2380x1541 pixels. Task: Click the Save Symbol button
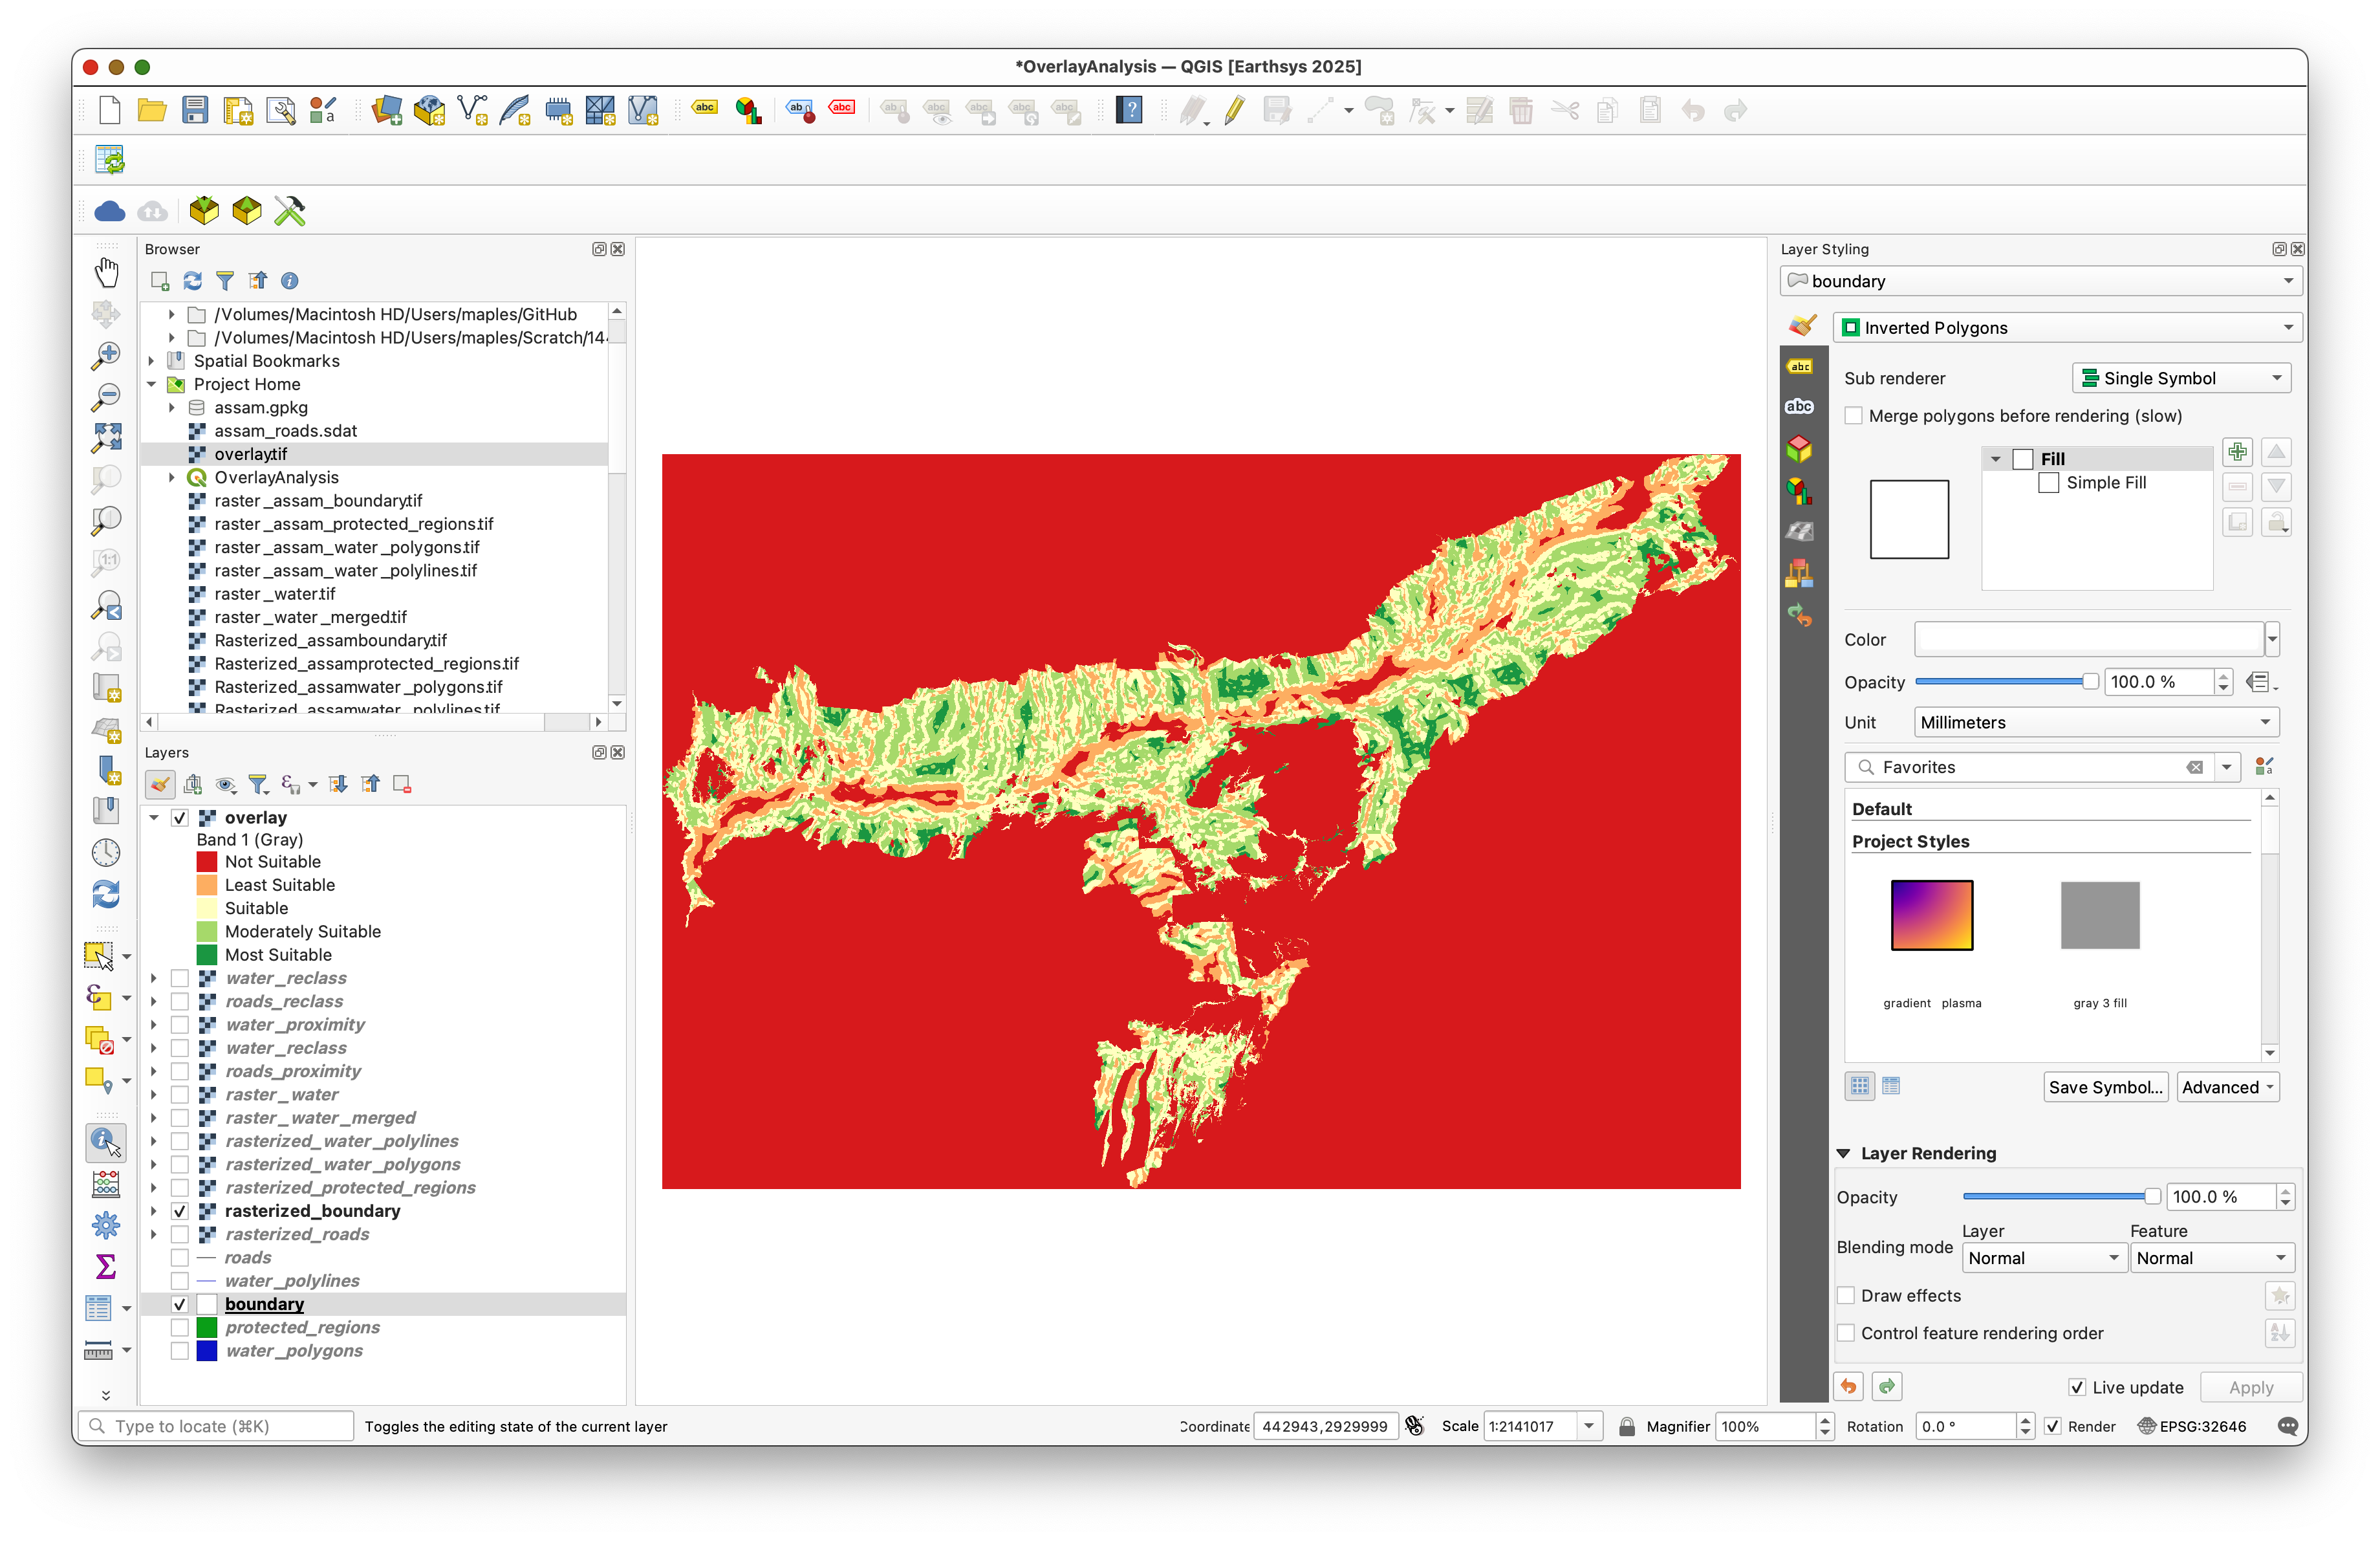(2105, 1087)
